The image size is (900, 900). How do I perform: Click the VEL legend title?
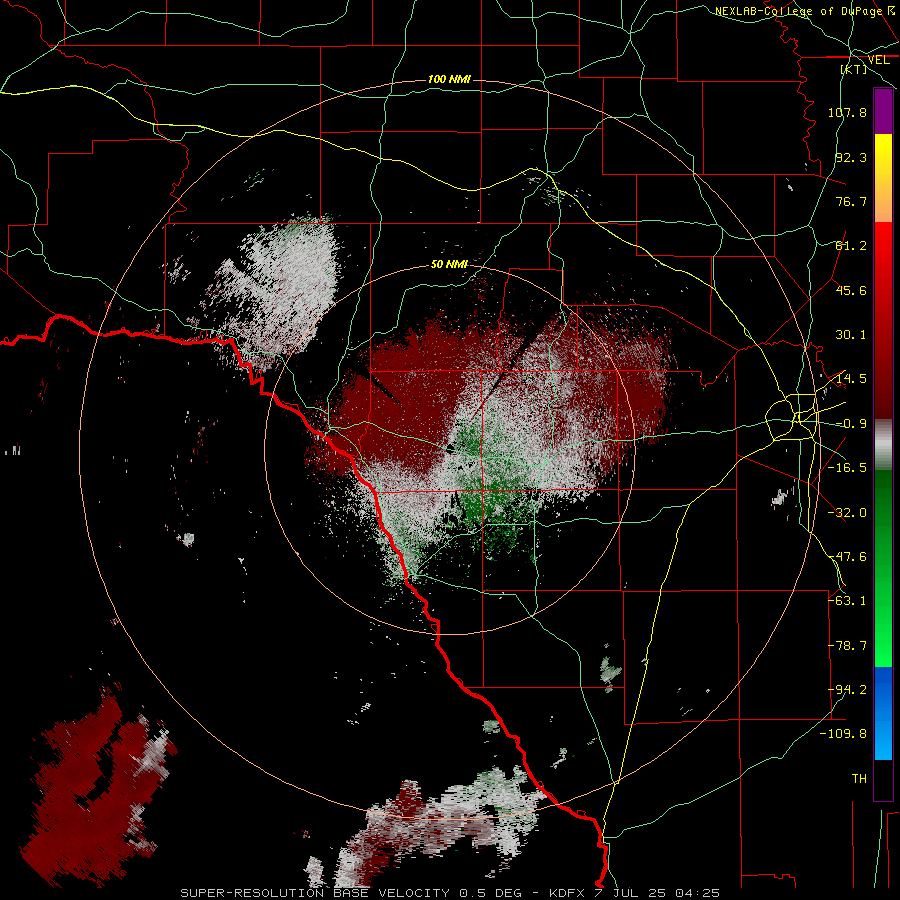[878, 60]
